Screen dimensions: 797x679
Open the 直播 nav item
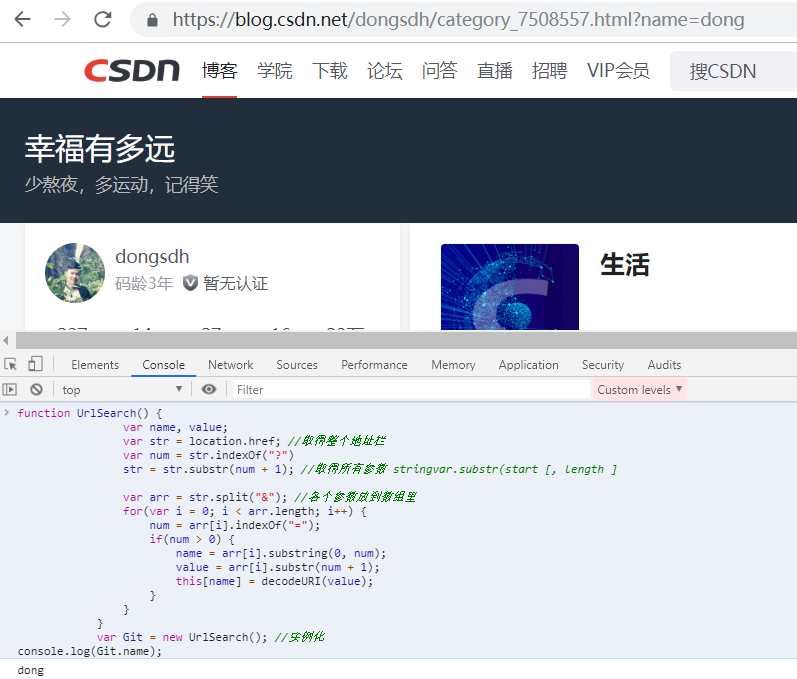point(495,71)
